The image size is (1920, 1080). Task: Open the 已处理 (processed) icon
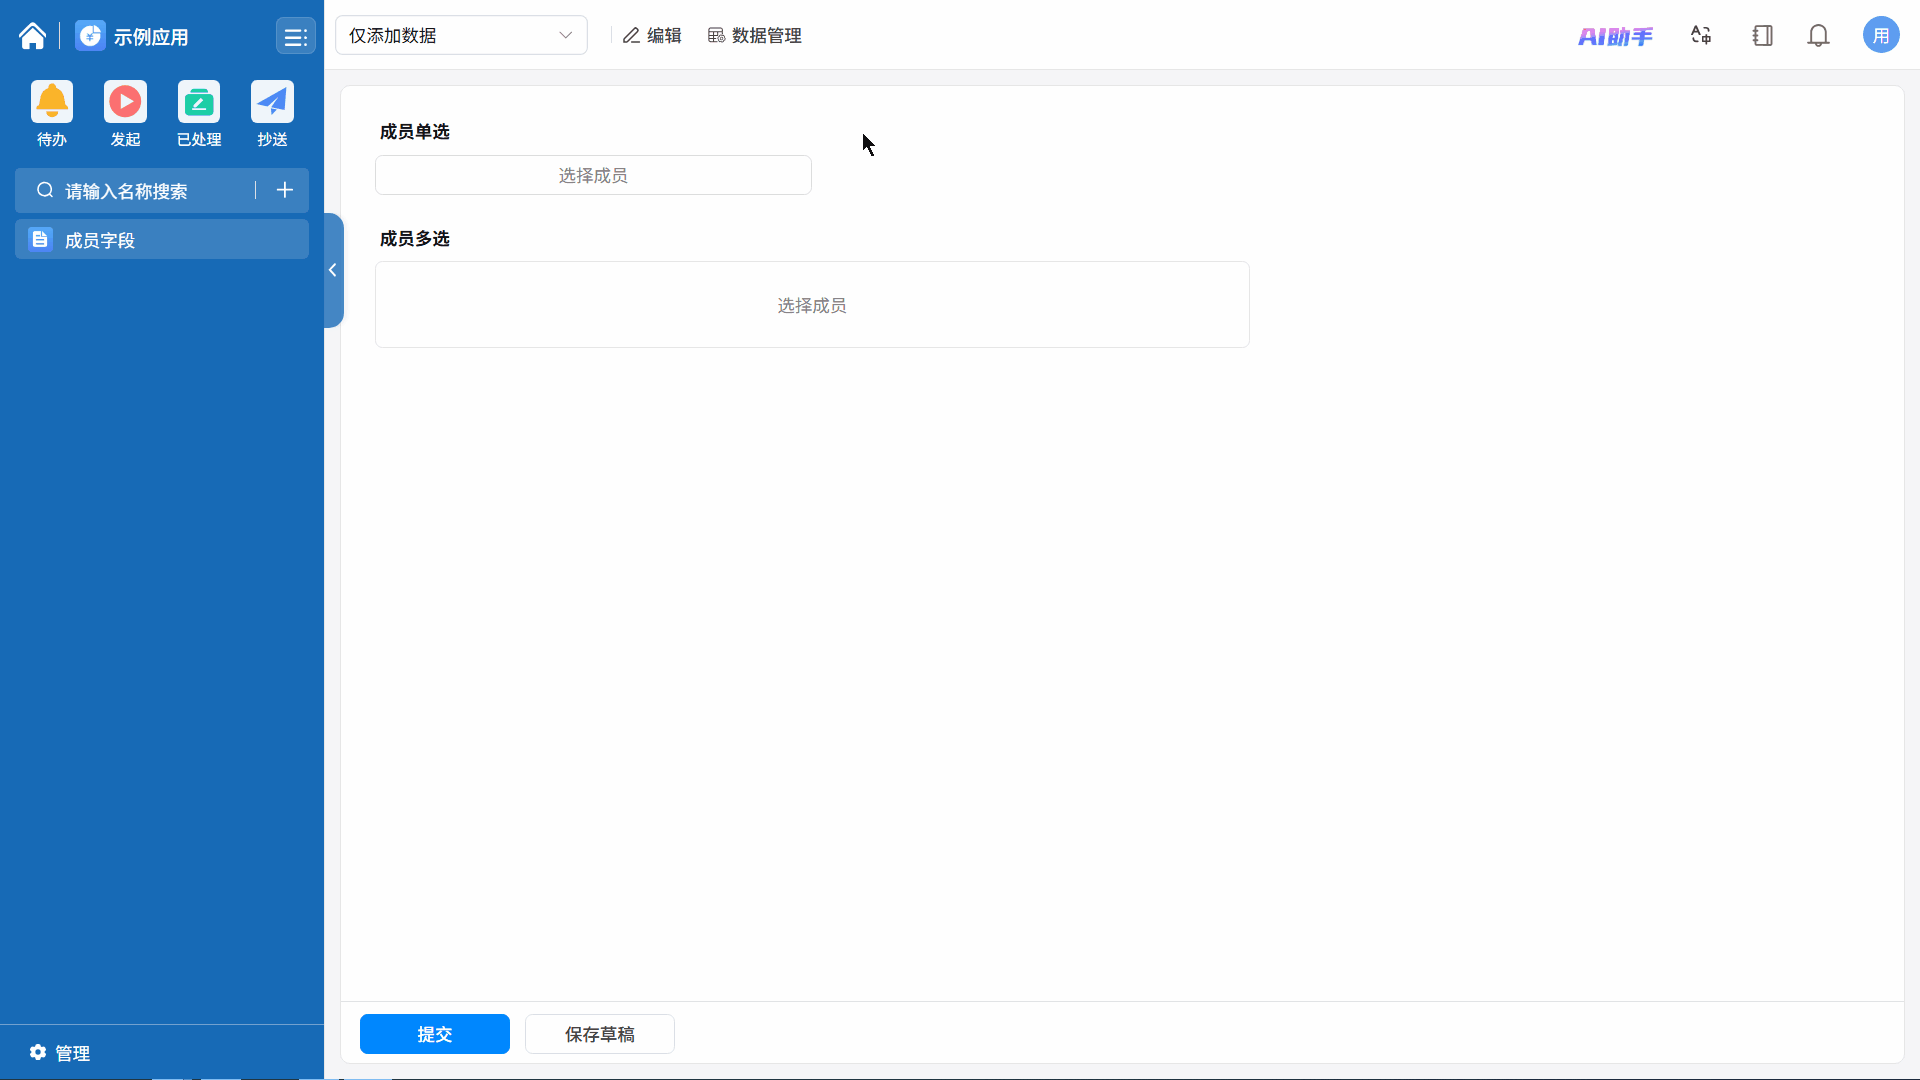(x=199, y=102)
